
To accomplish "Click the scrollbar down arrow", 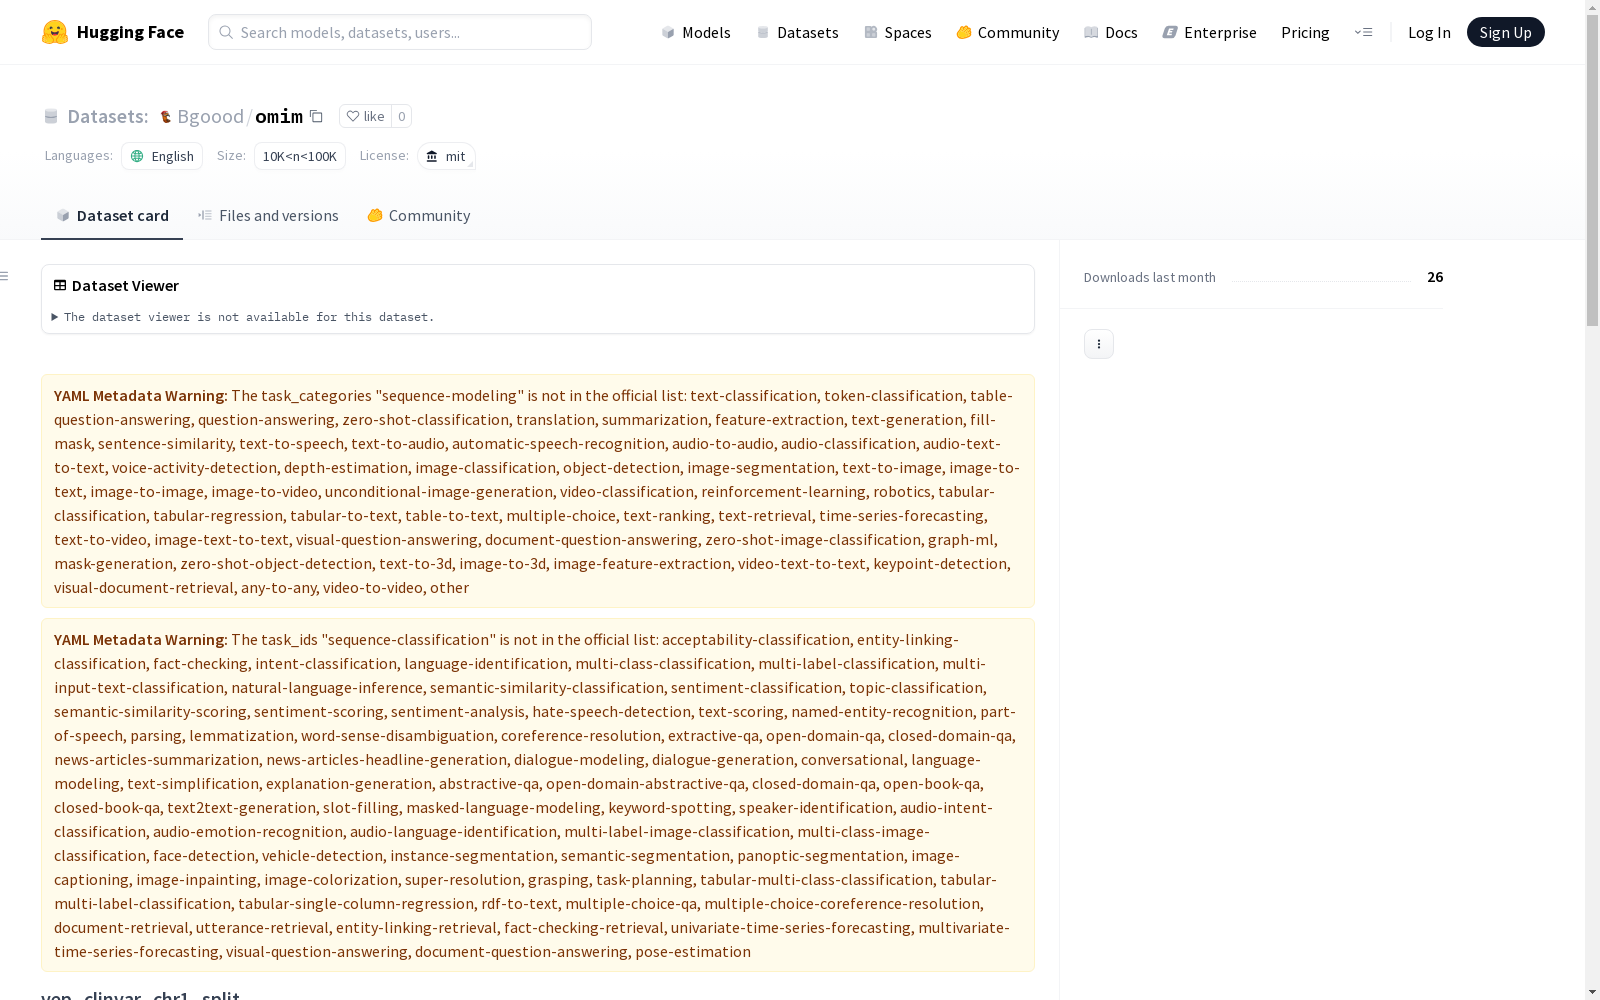I will [x=1592, y=992].
